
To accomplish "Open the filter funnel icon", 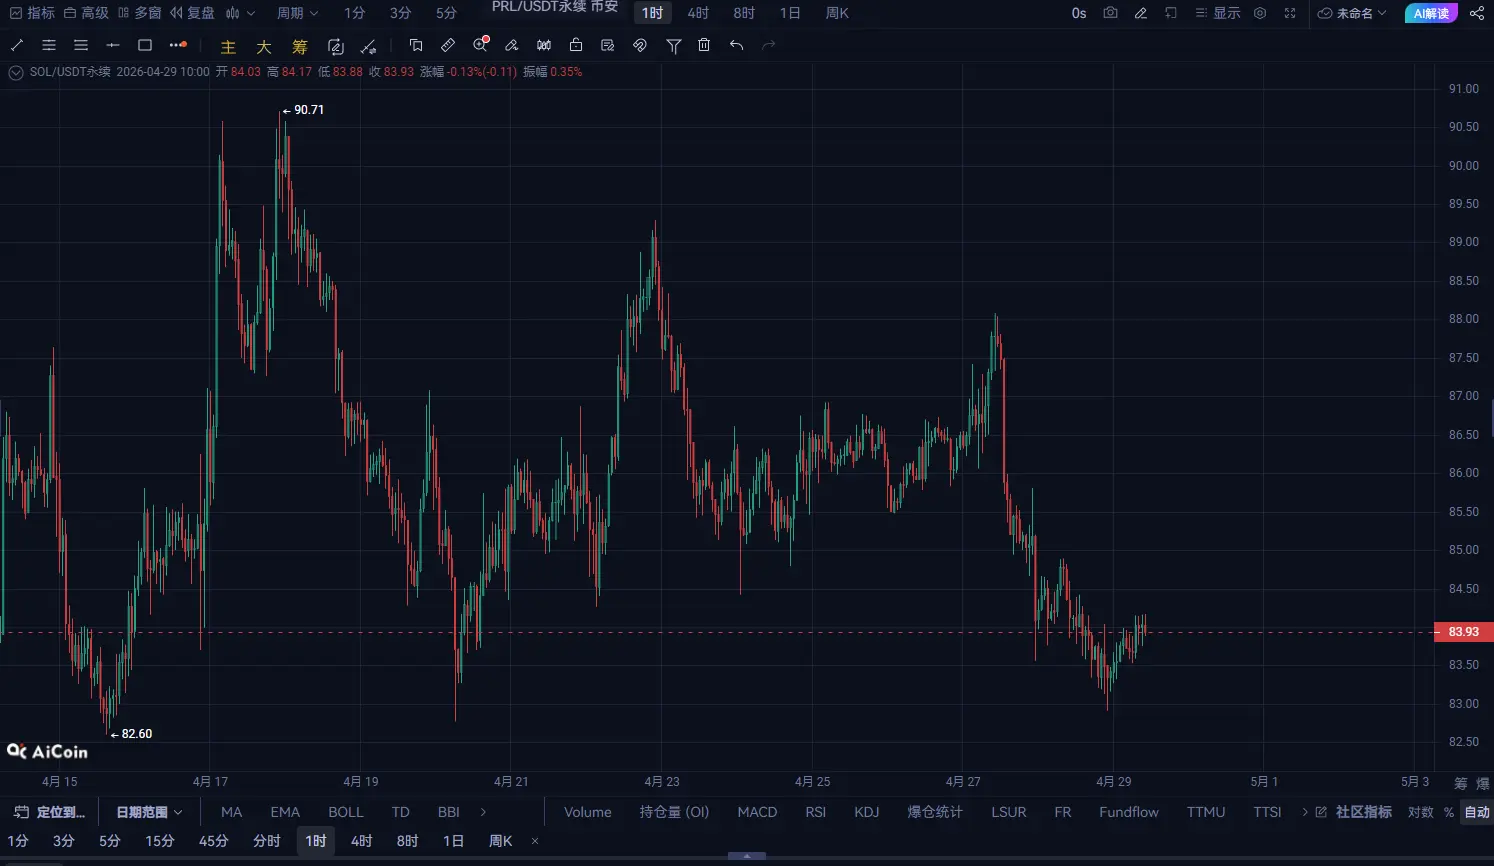I will click(674, 45).
